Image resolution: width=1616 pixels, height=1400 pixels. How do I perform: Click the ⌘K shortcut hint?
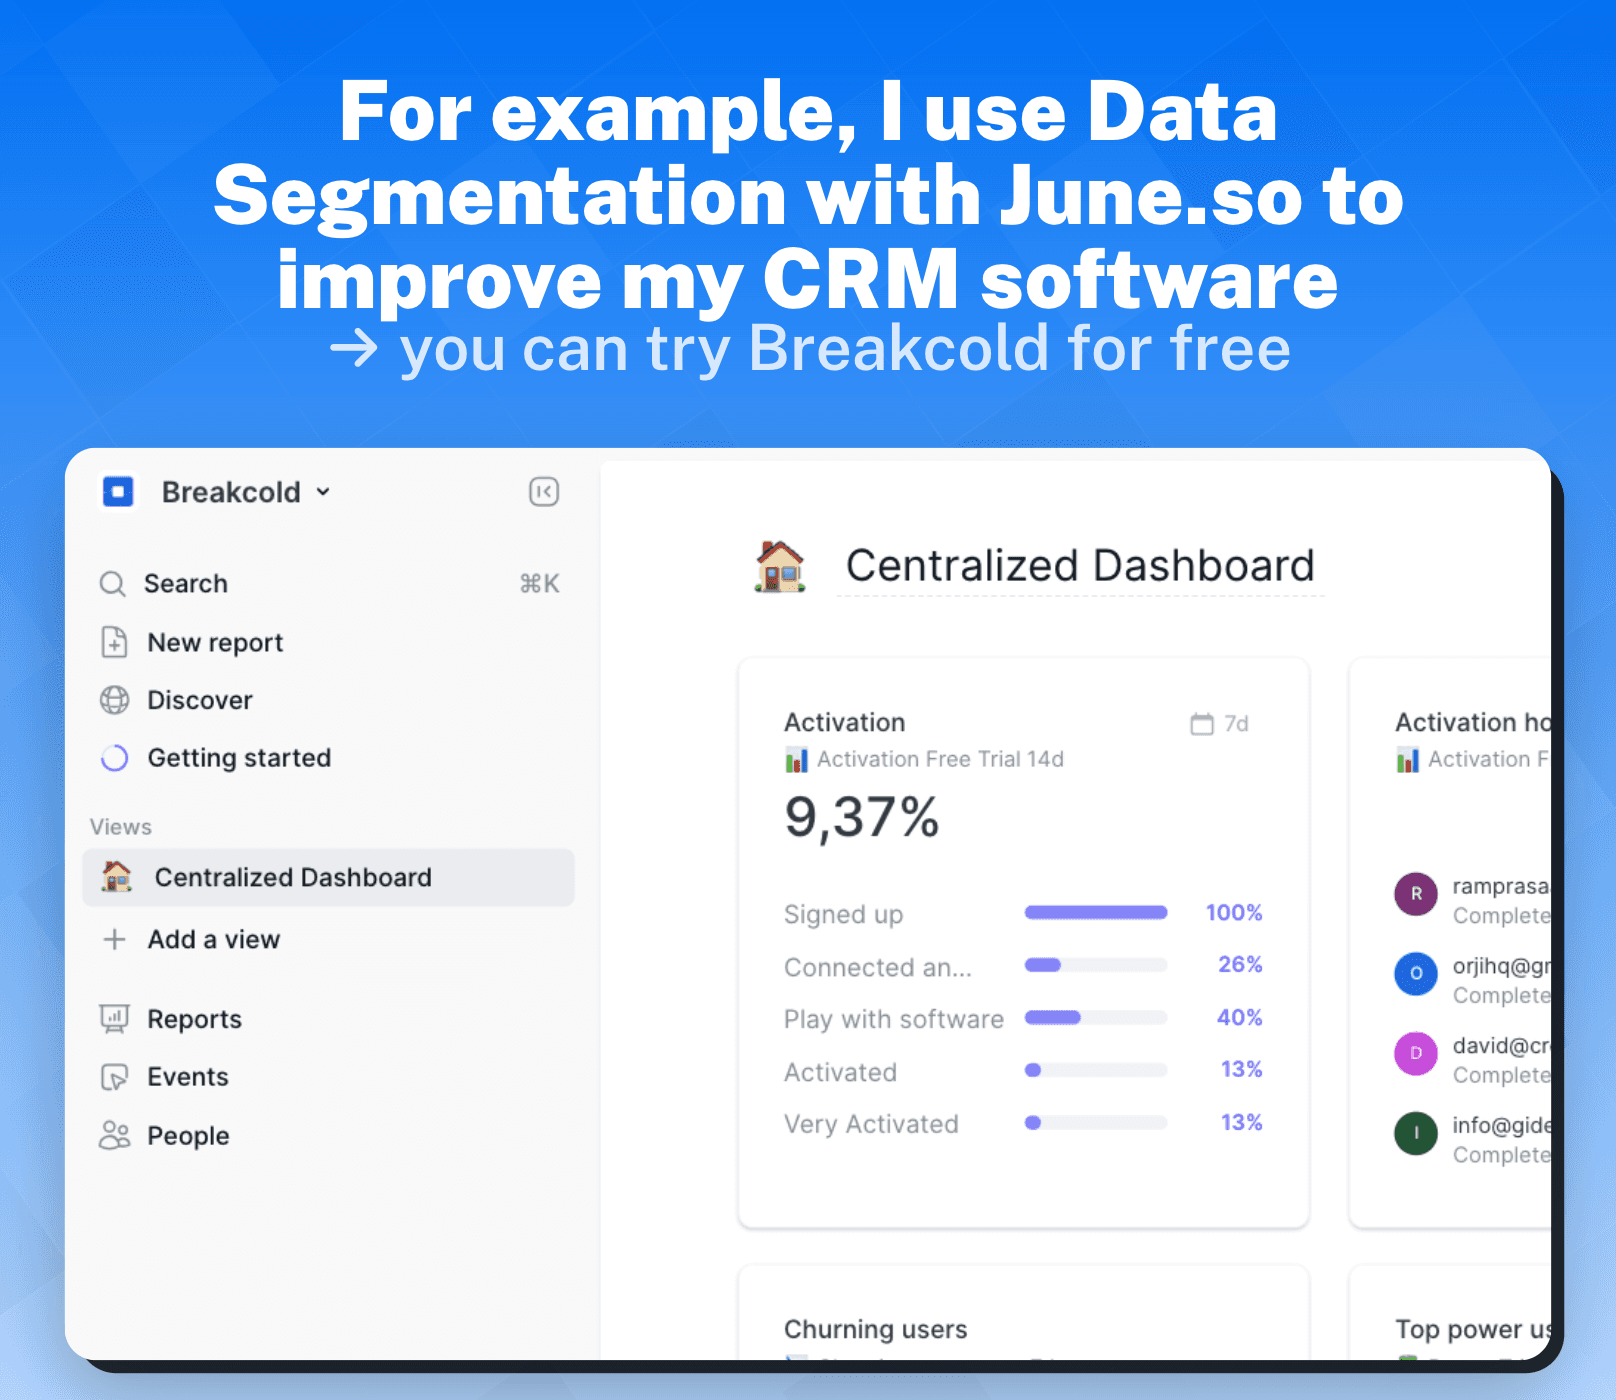click(x=540, y=583)
